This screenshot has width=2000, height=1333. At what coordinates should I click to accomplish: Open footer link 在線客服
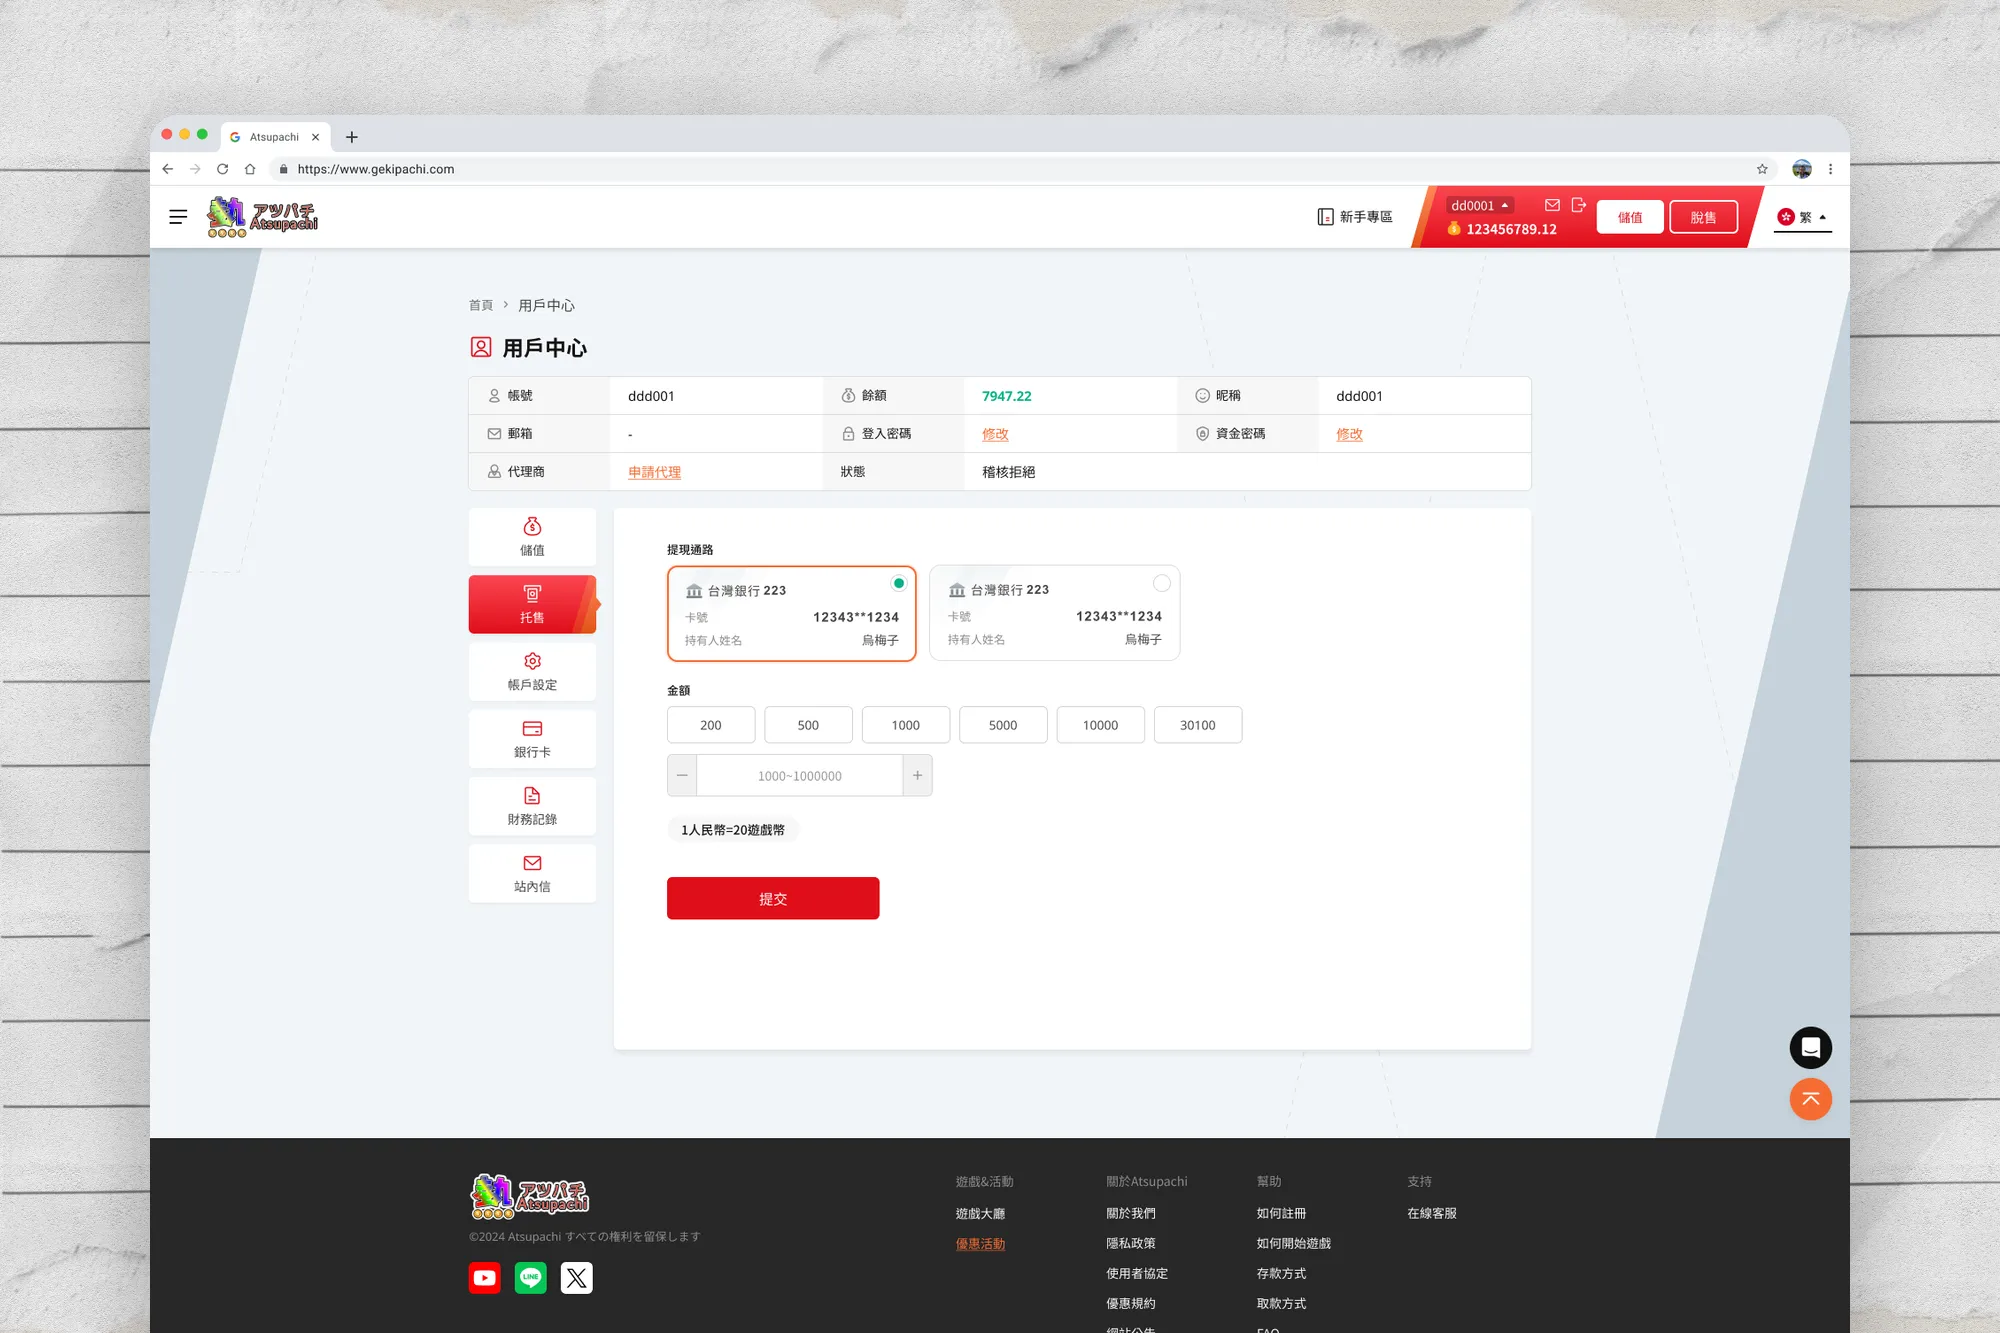tap(1432, 1213)
